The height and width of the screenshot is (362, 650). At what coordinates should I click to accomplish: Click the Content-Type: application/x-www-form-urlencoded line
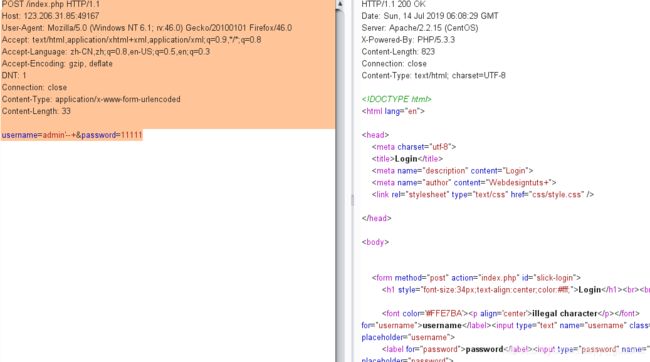coord(91,100)
